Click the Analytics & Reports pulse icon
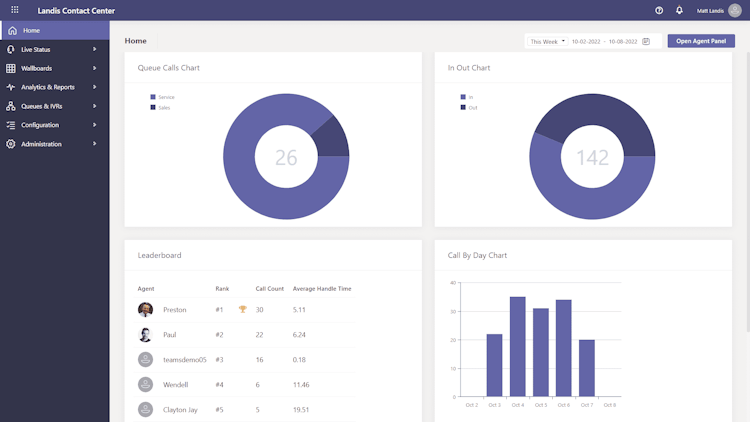750x422 pixels. pos(11,87)
